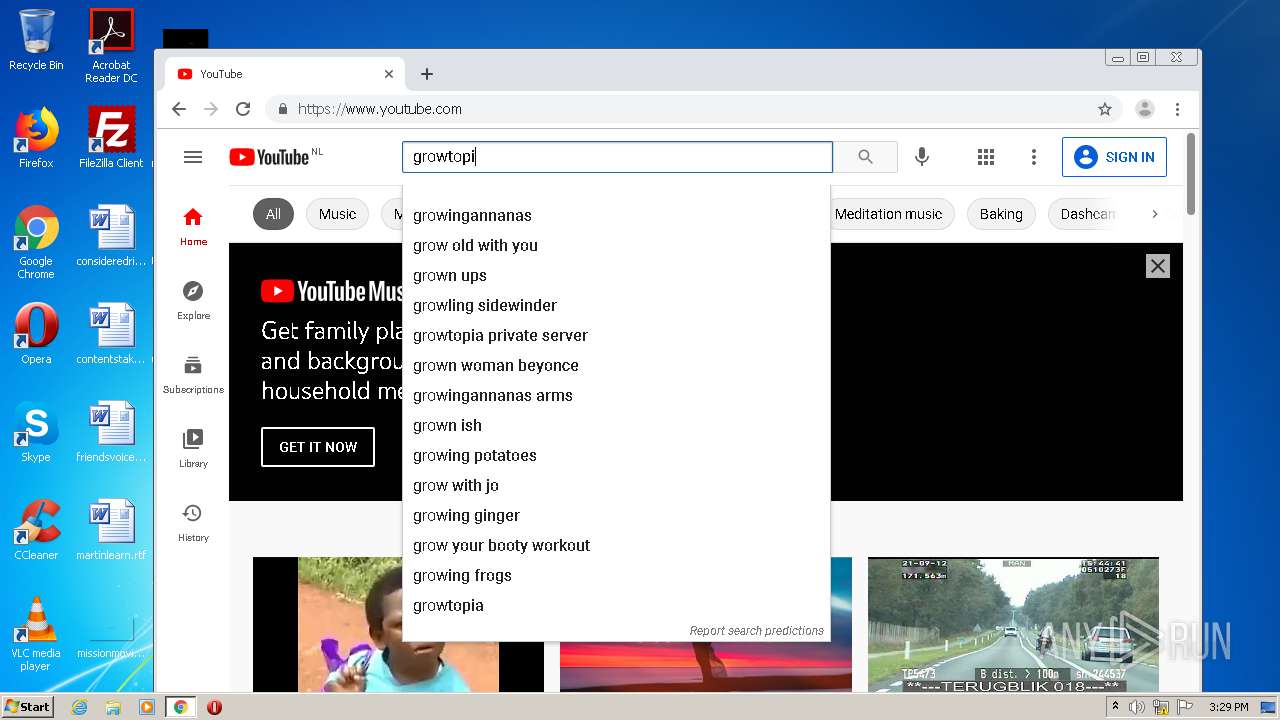Open martinlearn.rtf document on desktop
The height and width of the screenshot is (720, 1280).
(x=111, y=530)
